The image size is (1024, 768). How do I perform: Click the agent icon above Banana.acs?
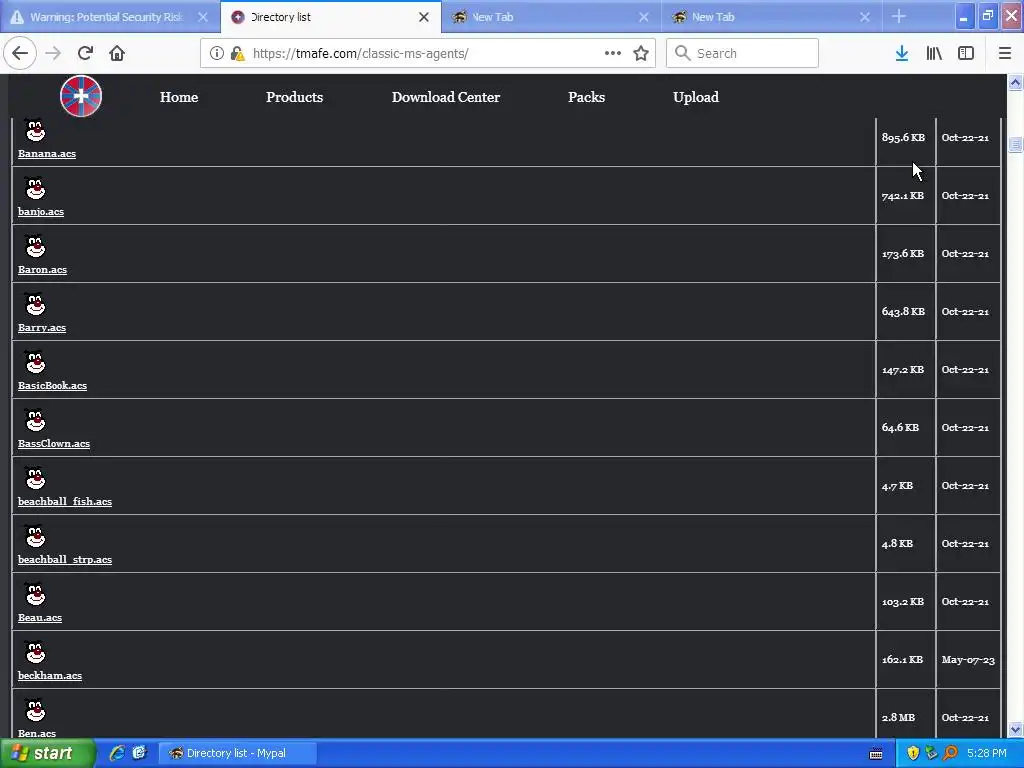pos(35,130)
